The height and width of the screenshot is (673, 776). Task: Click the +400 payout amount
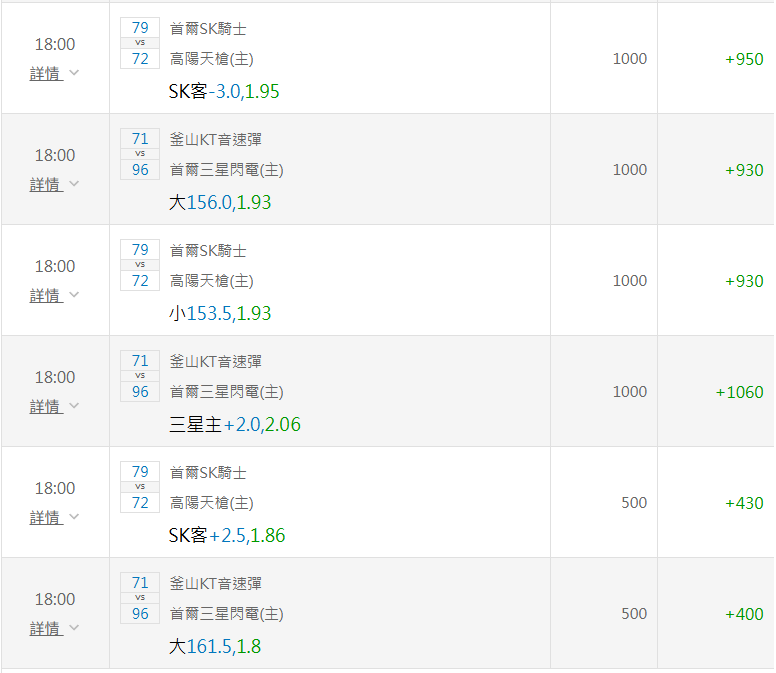coord(744,614)
